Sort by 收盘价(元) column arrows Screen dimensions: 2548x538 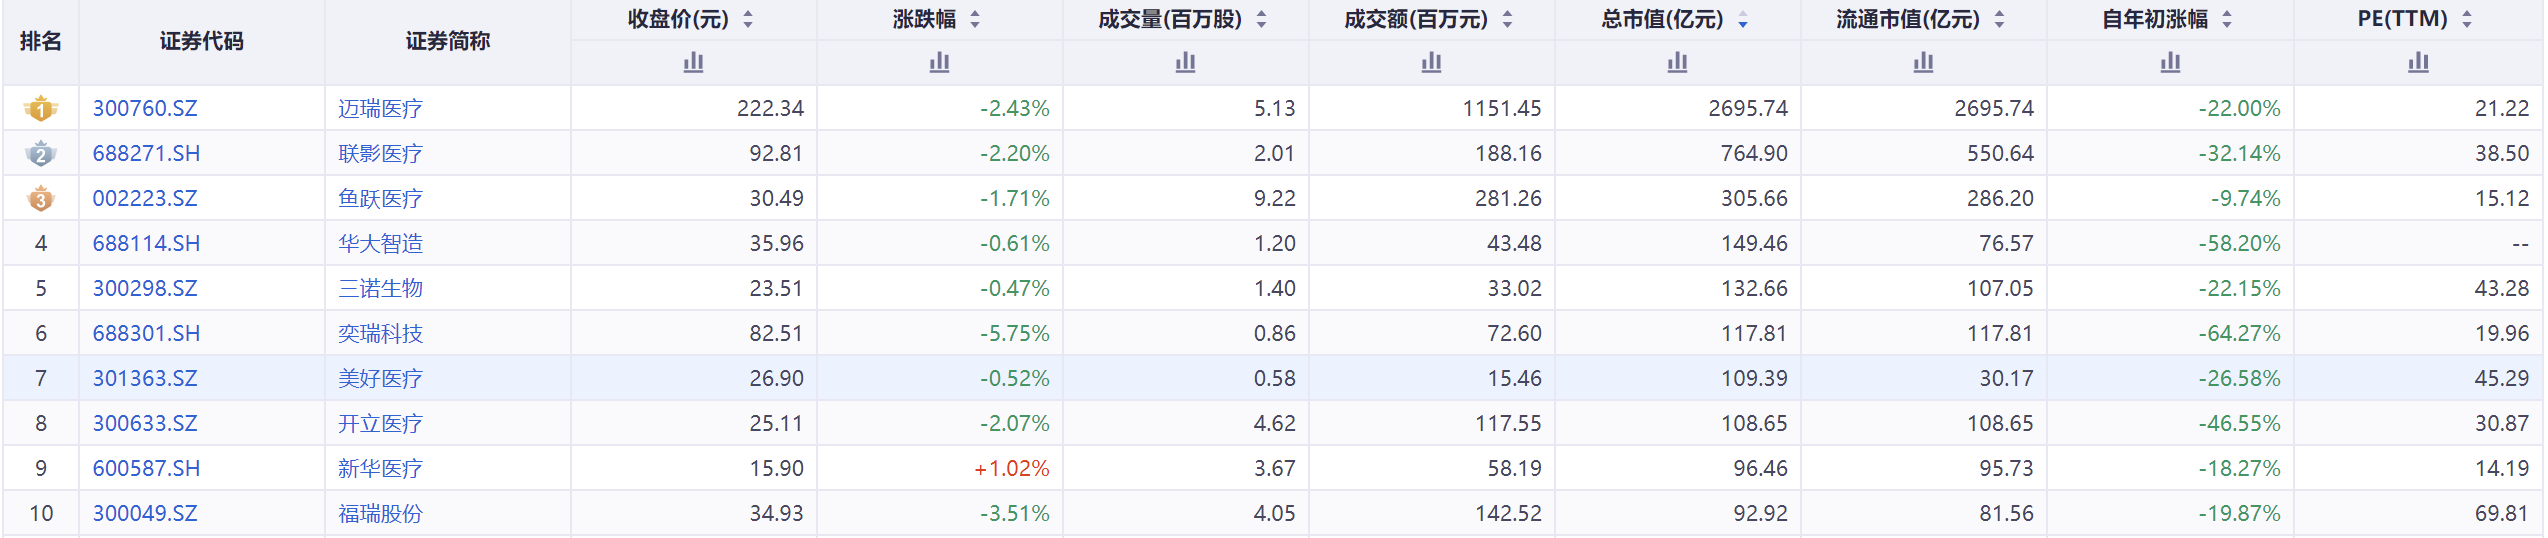pos(748,19)
